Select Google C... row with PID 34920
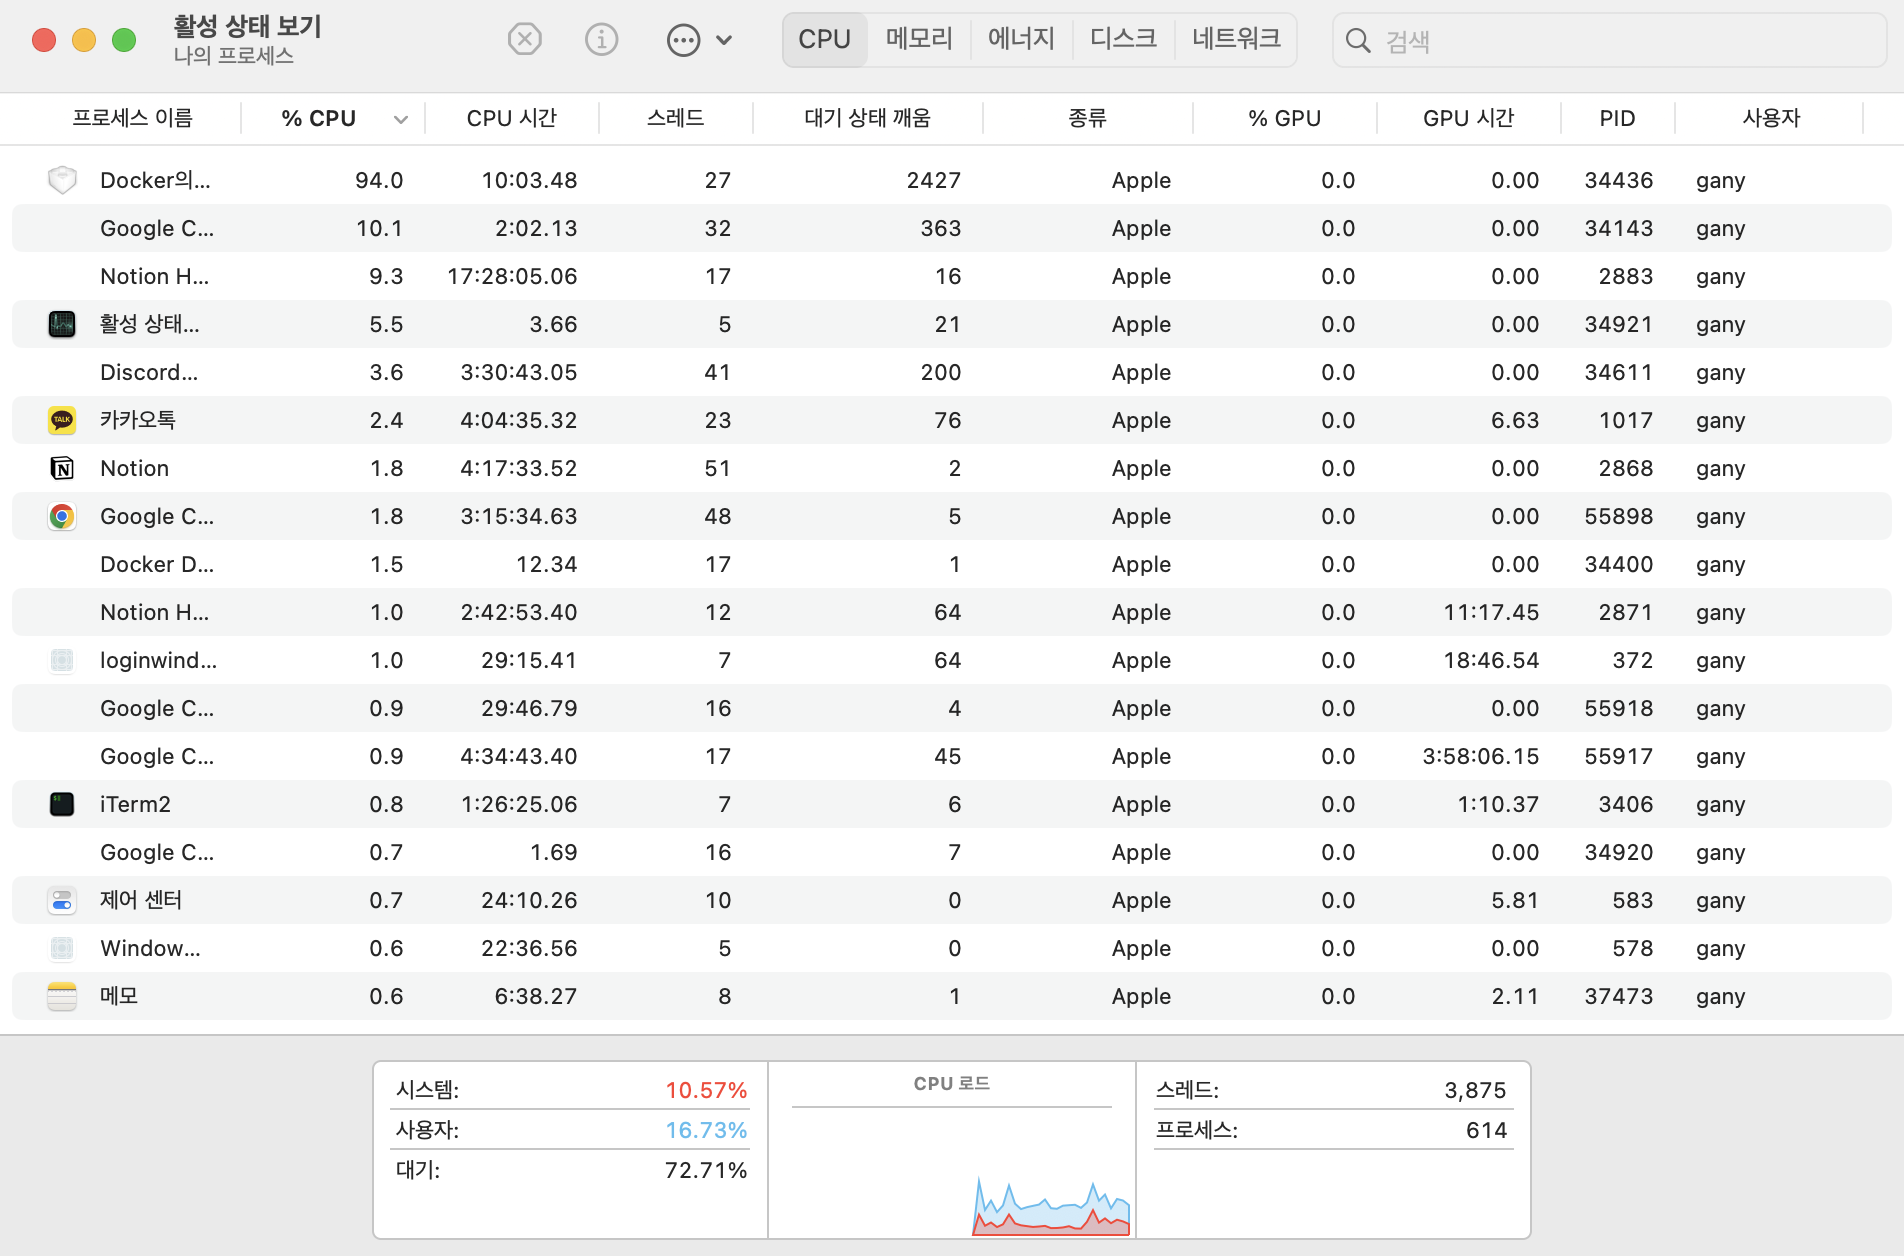This screenshot has width=1904, height=1256. 952,852
